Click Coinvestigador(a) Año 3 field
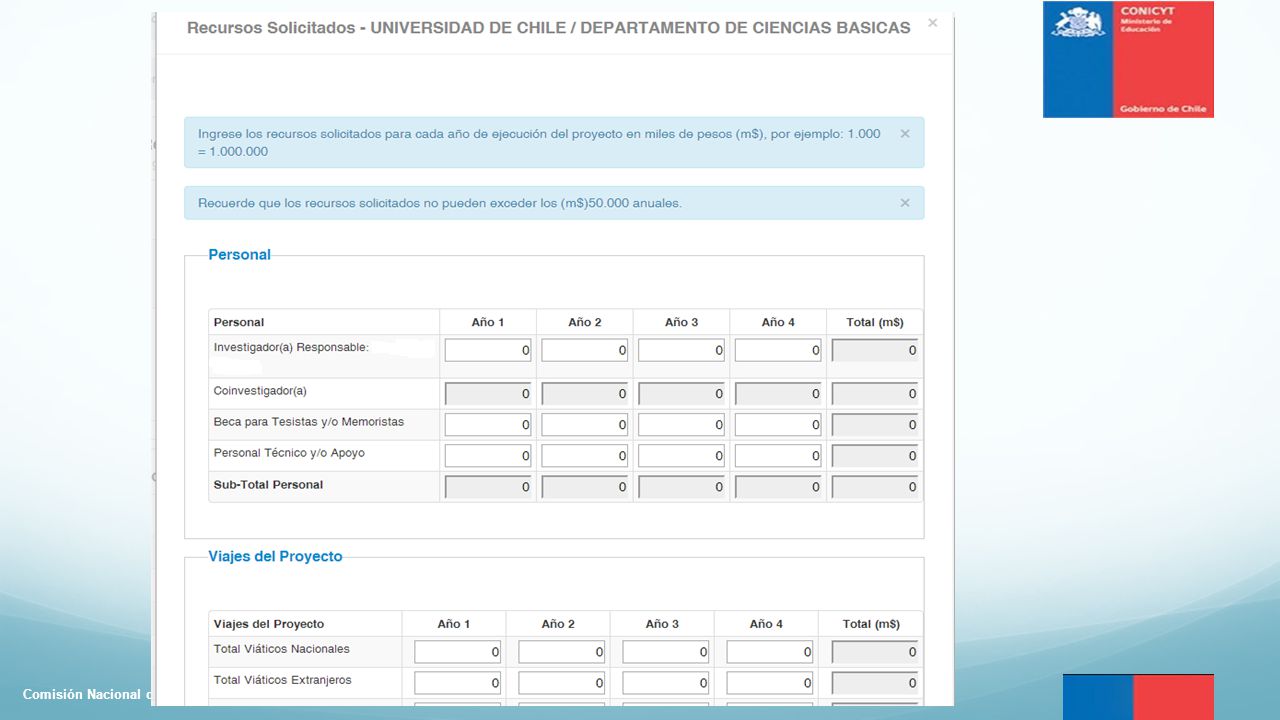Viewport: 1280px width, 720px height. 681,394
